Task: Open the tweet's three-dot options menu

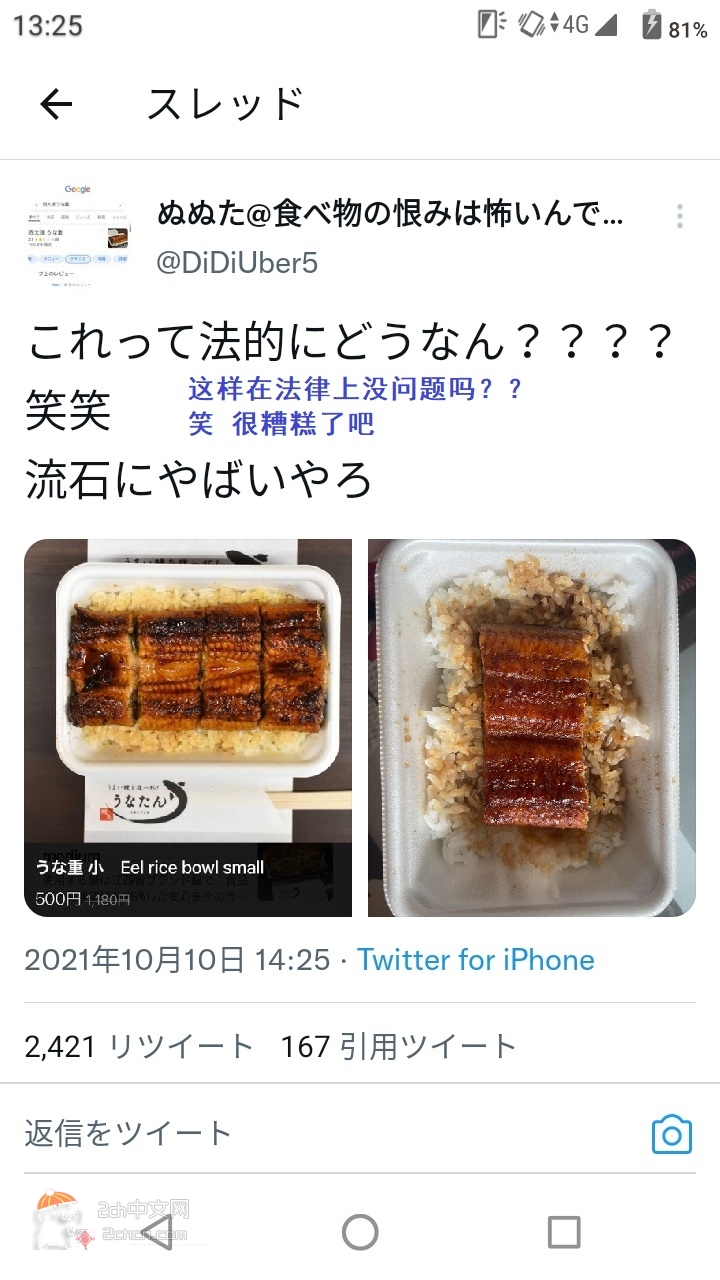Action: [679, 216]
